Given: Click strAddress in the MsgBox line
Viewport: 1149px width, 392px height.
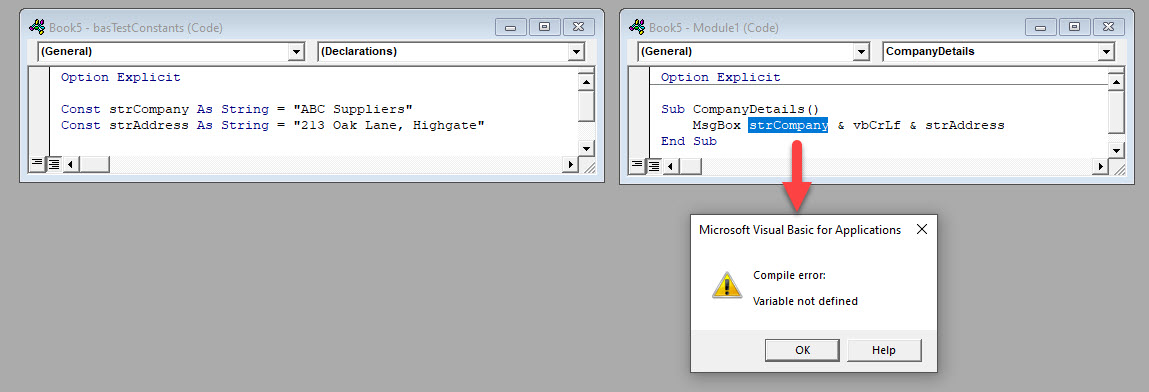Looking at the screenshot, I should pos(964,125).
